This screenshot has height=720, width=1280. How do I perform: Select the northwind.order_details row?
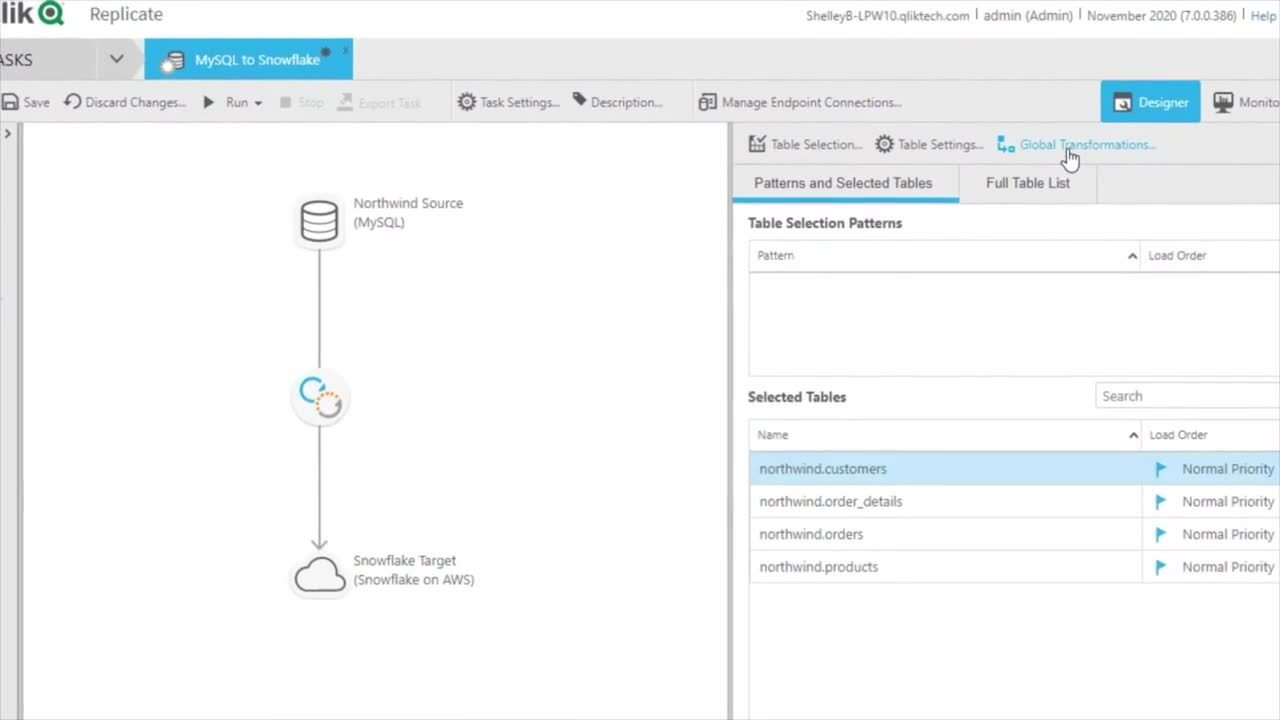pos(1014,501)
